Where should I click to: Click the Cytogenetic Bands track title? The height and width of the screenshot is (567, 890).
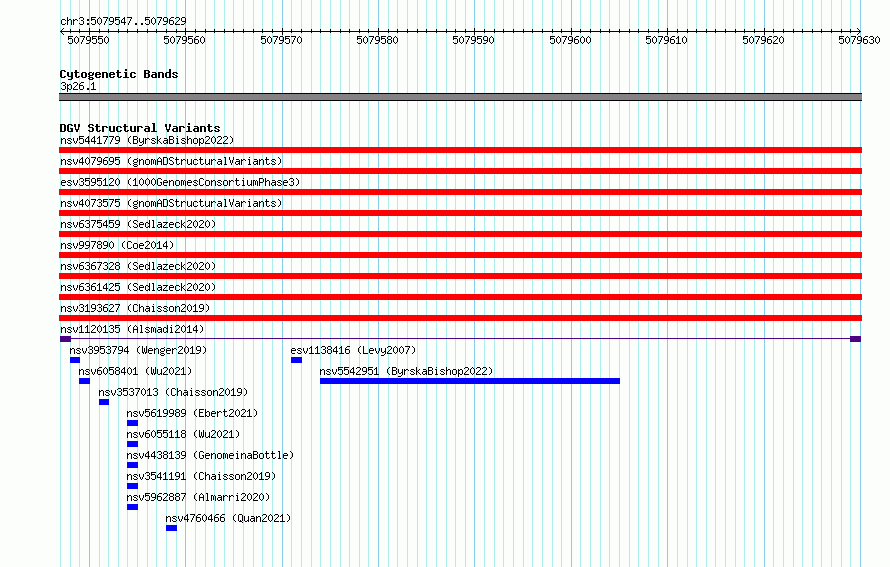(x=119, y=74)
